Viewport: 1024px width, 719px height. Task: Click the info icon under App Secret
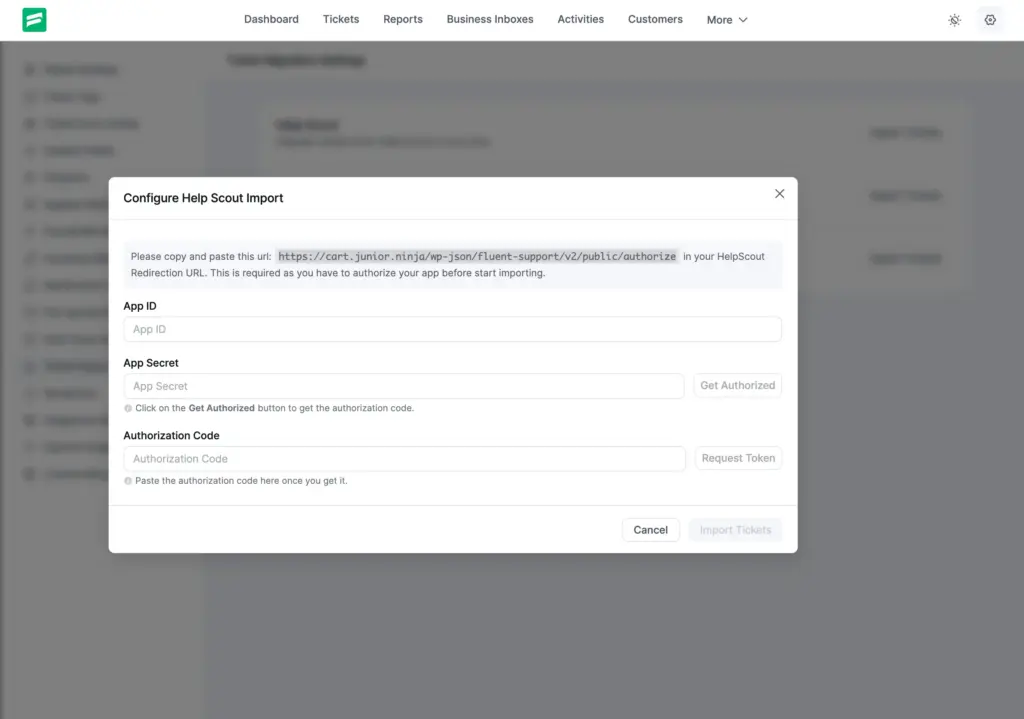pyautogui.click(x=128, y=408)
